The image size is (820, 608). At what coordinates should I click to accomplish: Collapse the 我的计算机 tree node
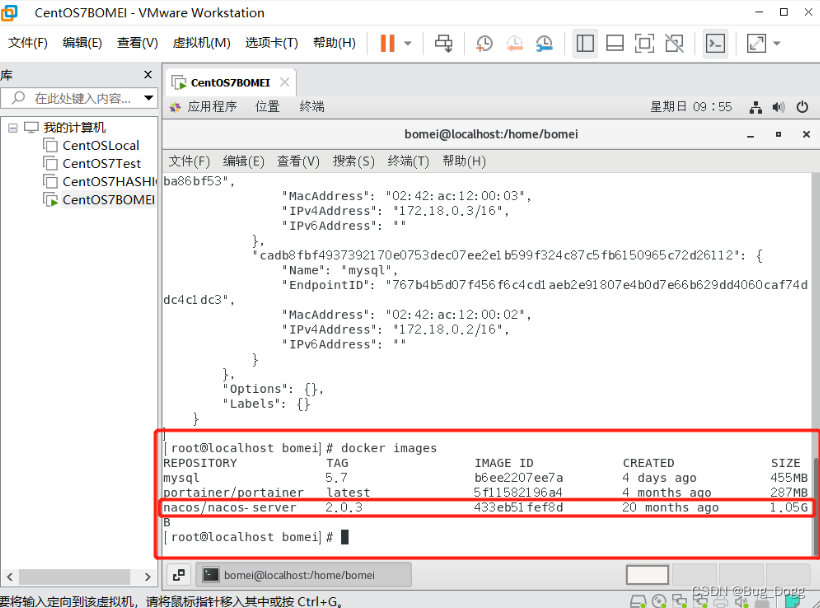point(13,128)
